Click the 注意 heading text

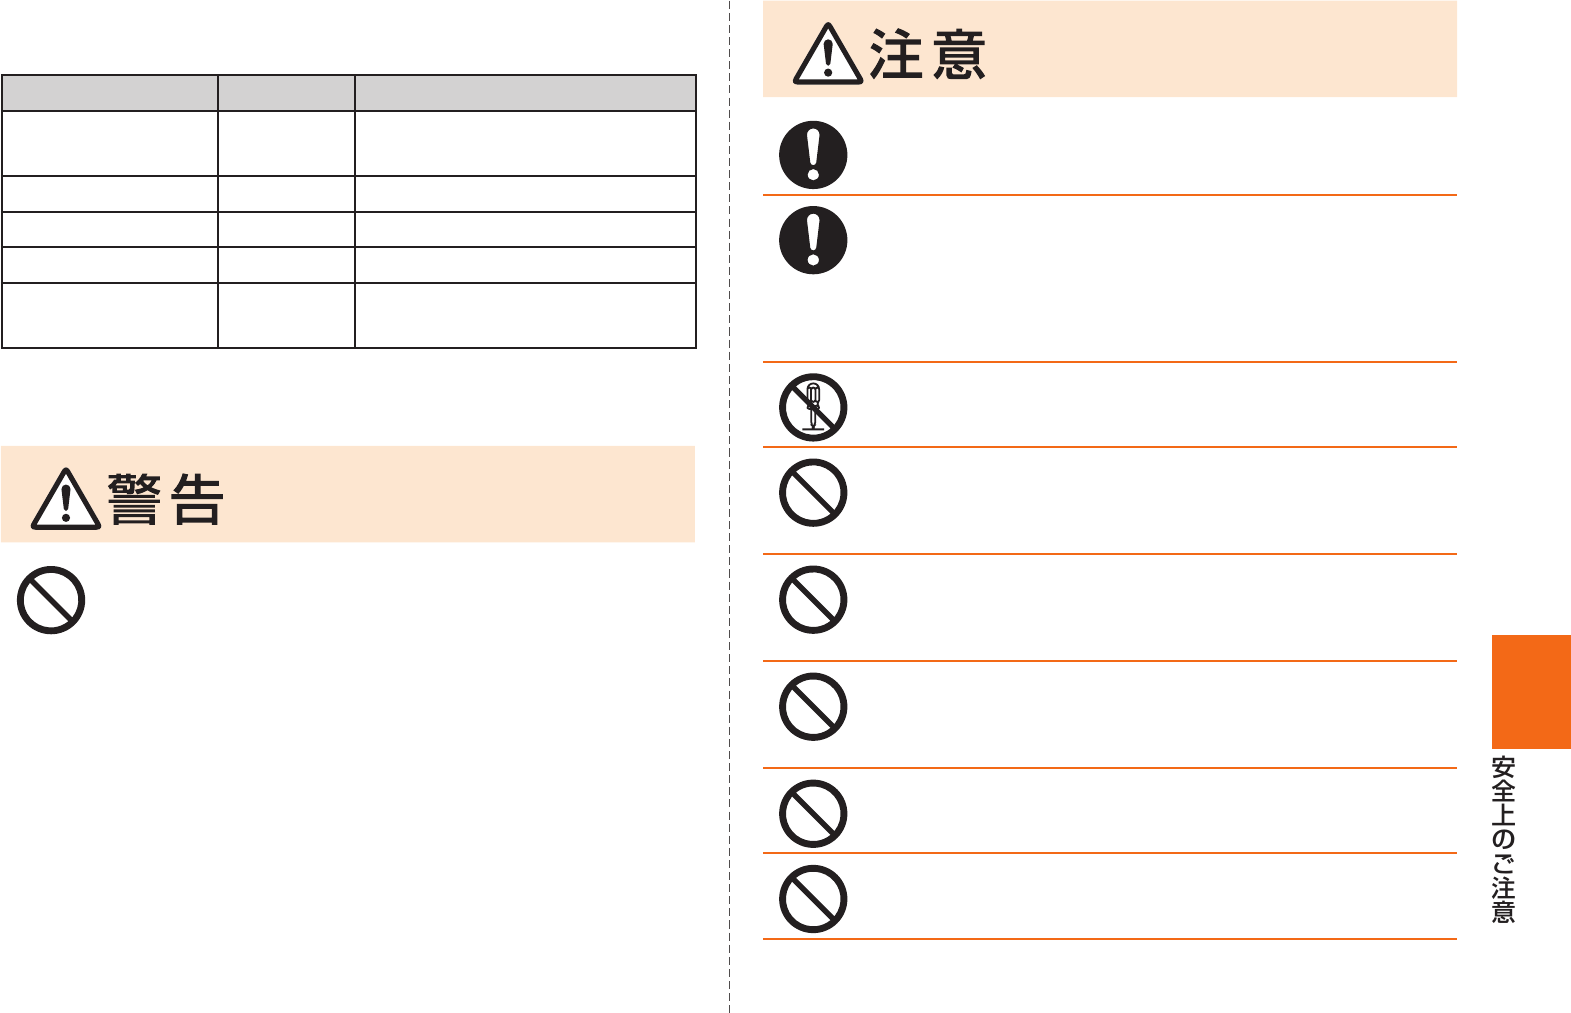coord(928,54)
